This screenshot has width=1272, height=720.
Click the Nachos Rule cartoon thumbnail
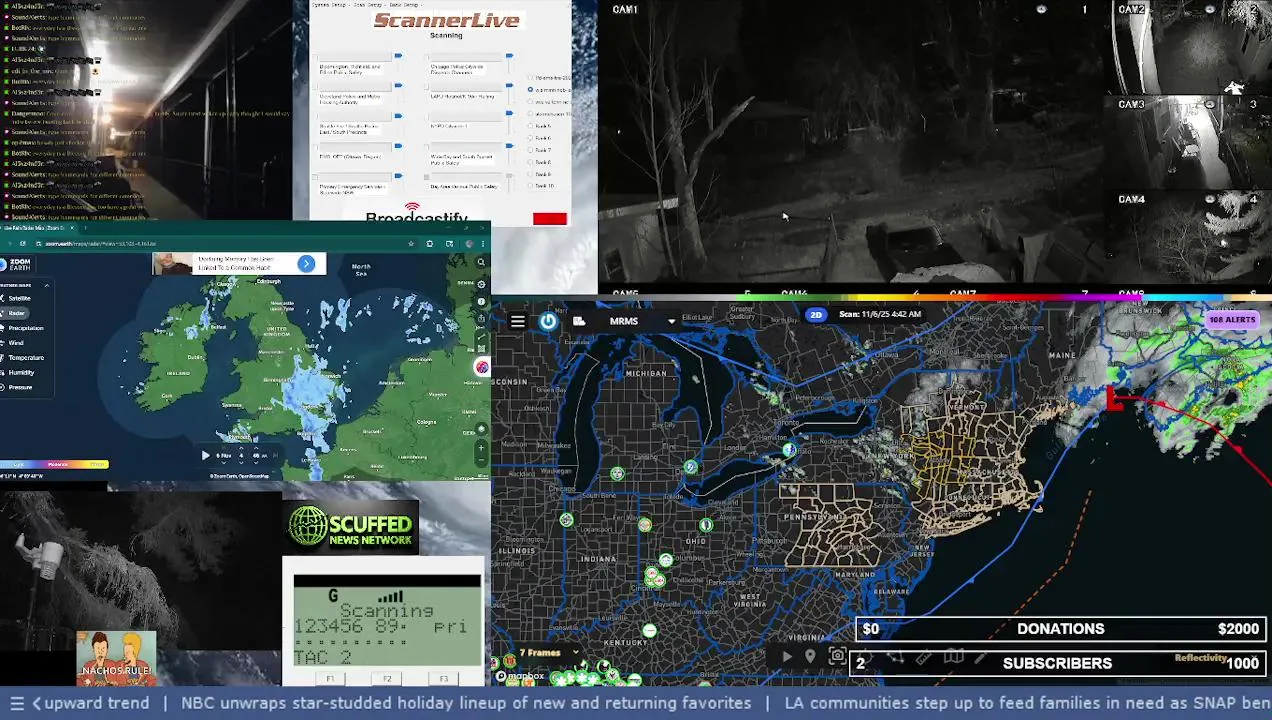[x=116, y=657]
